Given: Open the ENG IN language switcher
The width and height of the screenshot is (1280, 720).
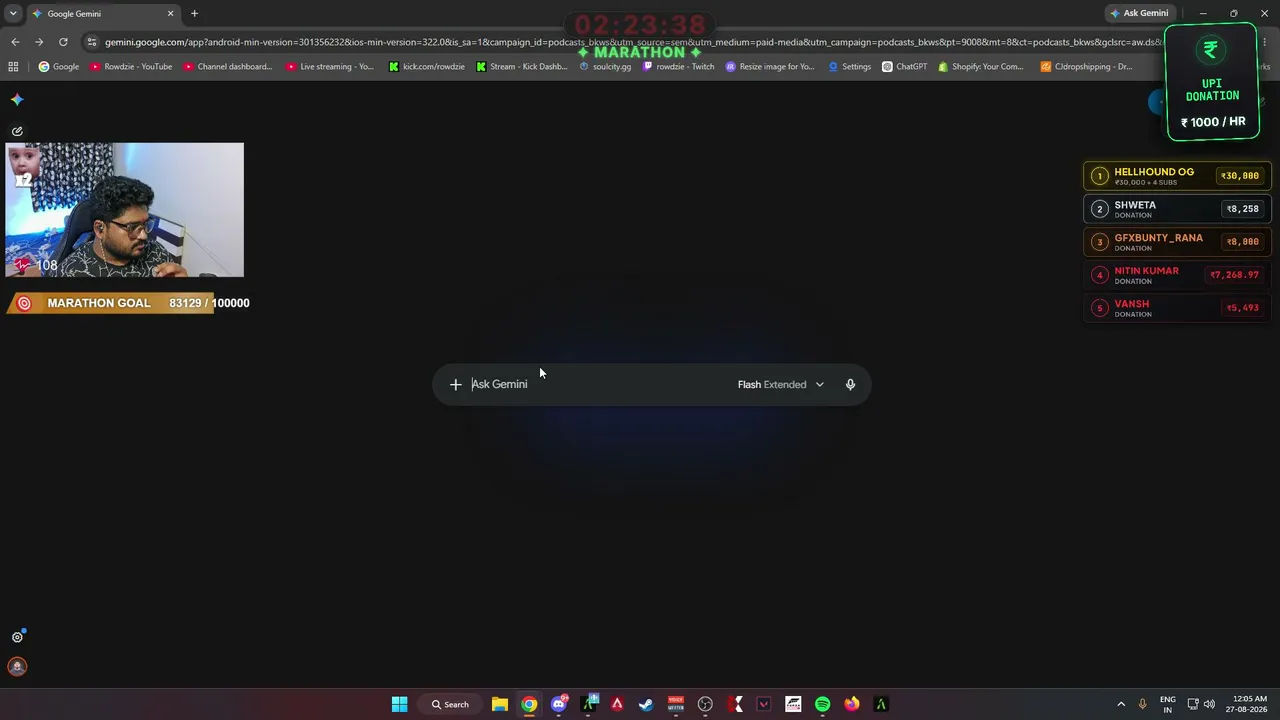Looking at the screenshot, I should point(1168,704).
